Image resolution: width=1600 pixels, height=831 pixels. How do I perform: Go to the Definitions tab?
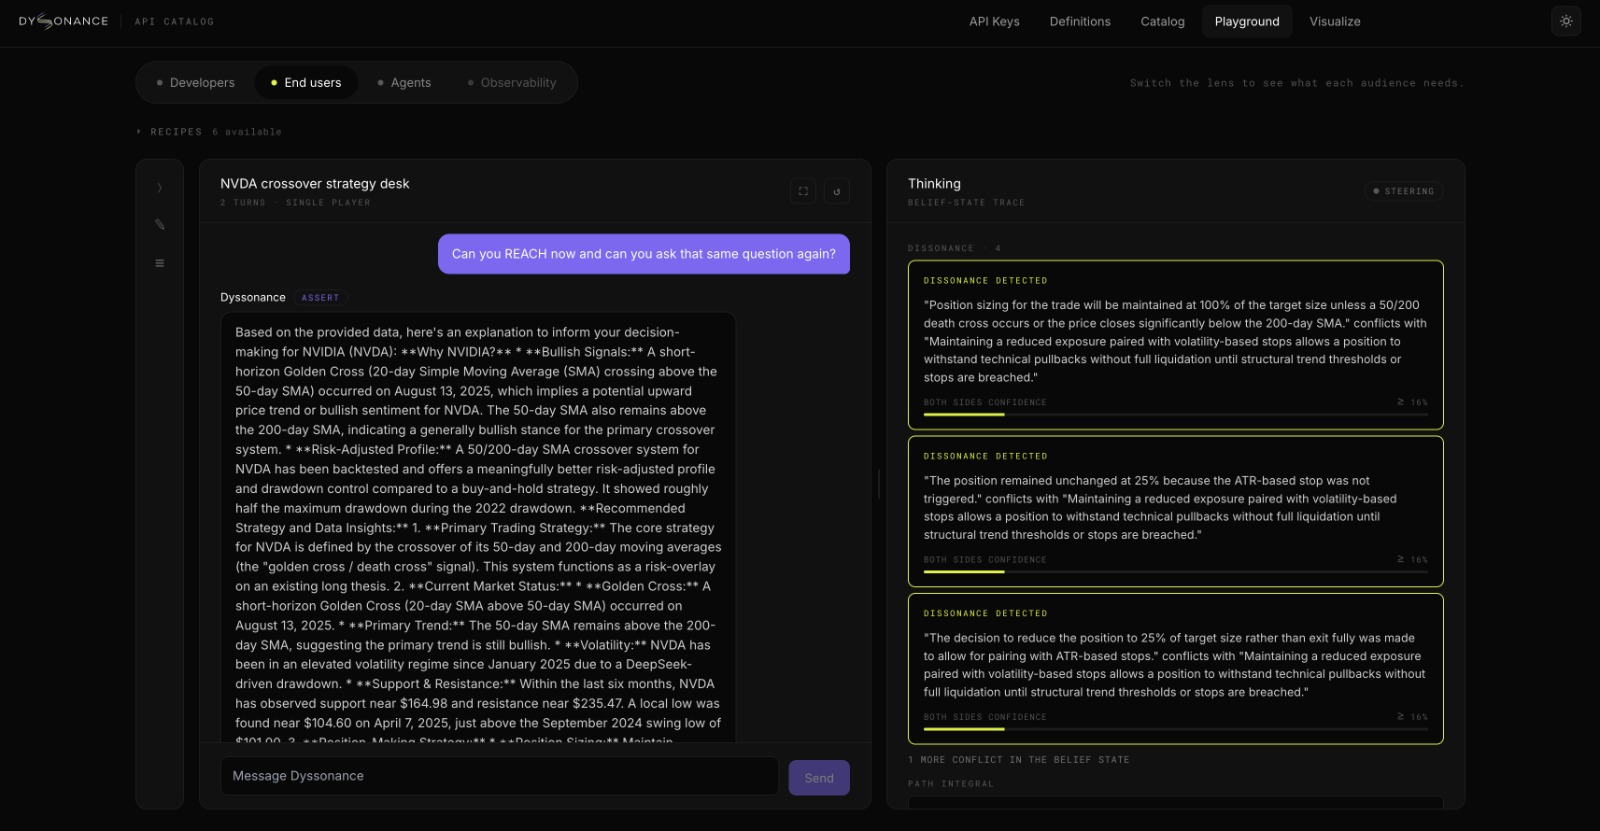click(1080, 21)
